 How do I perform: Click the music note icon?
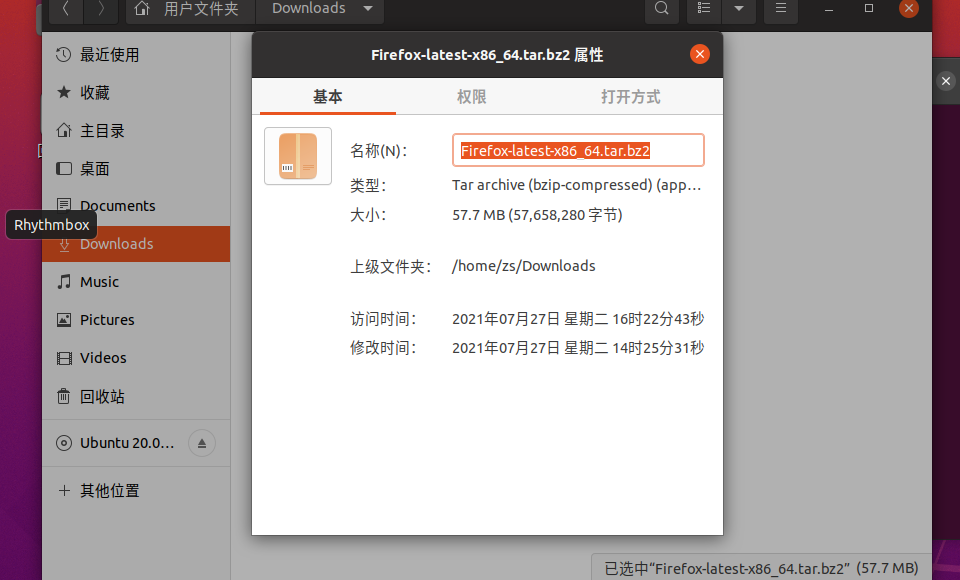point(64,282)
